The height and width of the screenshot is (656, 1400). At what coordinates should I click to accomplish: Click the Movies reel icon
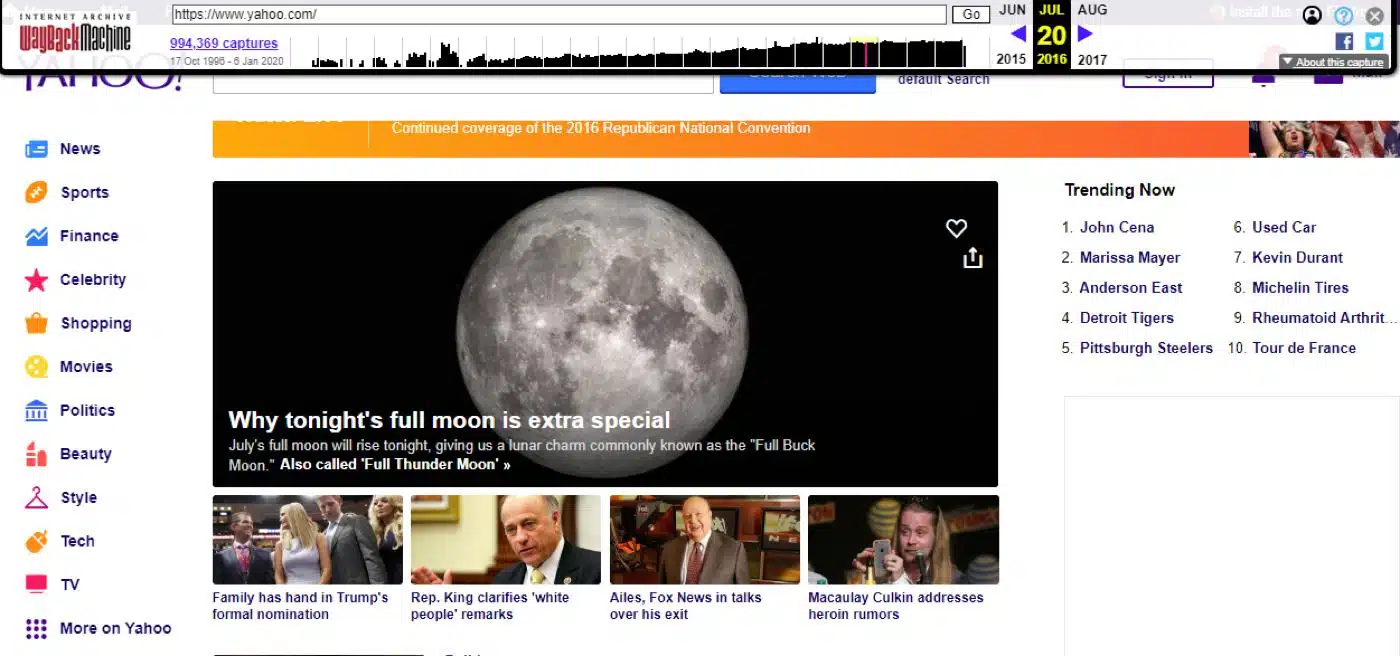click(x=36, y=367)
